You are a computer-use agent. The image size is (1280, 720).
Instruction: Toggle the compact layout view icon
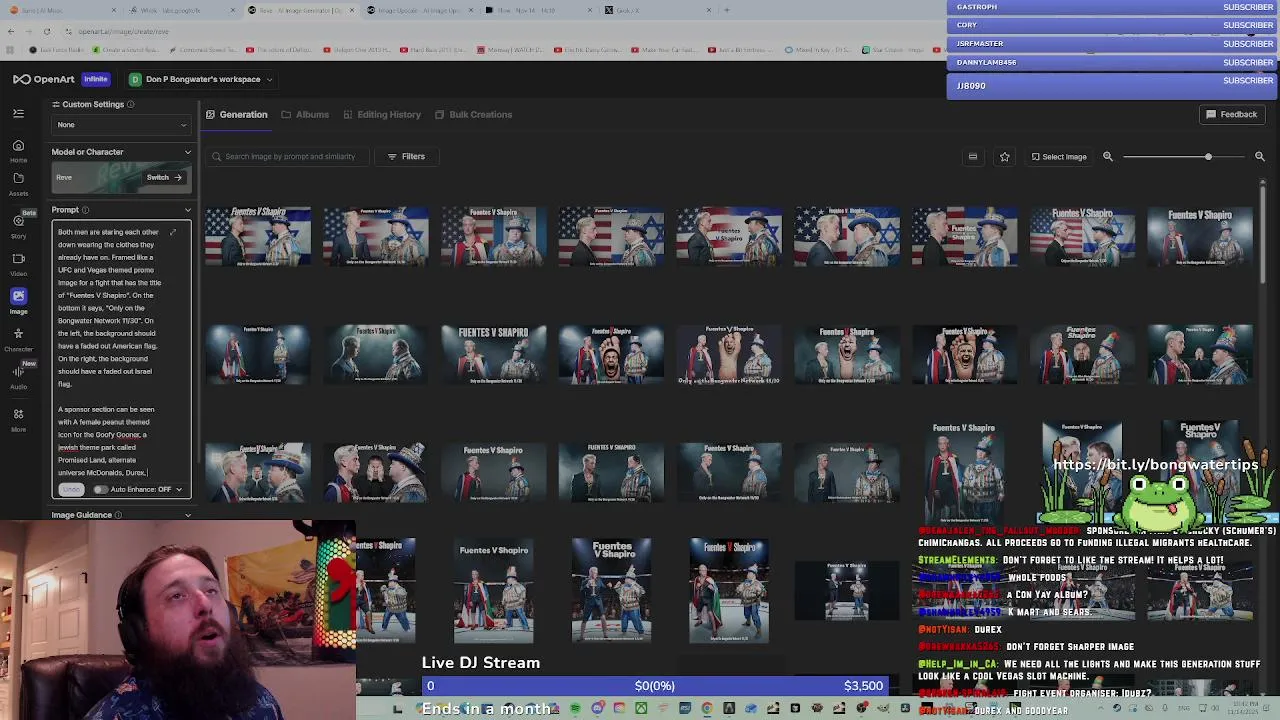(x=973, y=156)
